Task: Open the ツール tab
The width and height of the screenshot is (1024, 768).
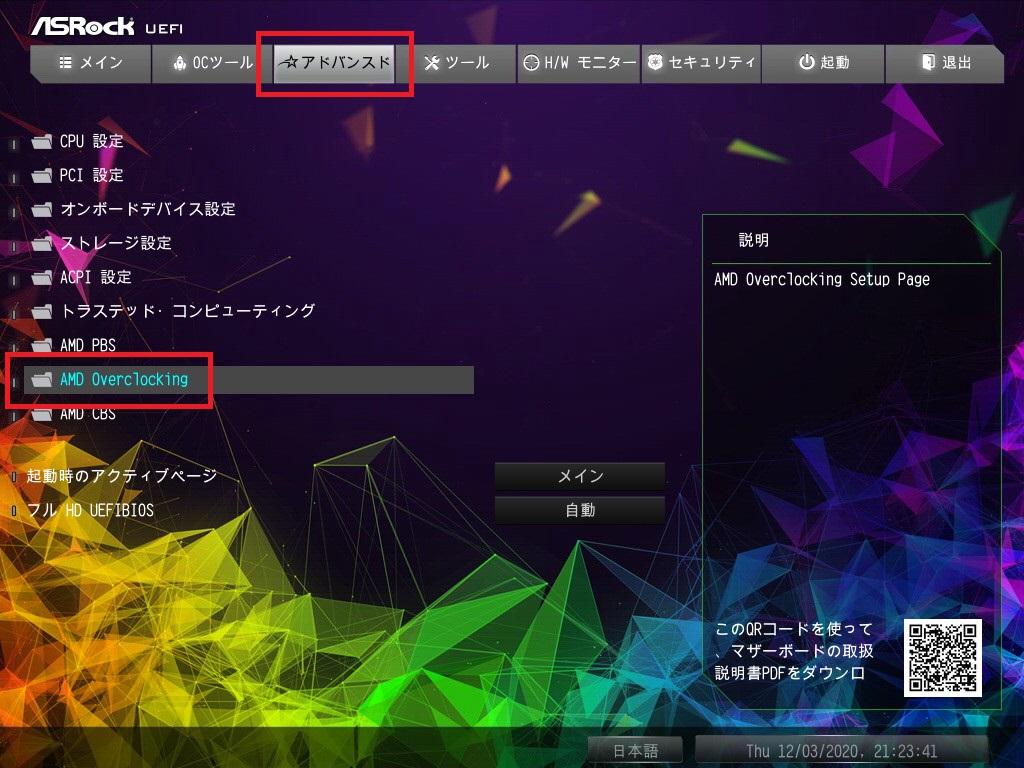Action: click(456, 63)
